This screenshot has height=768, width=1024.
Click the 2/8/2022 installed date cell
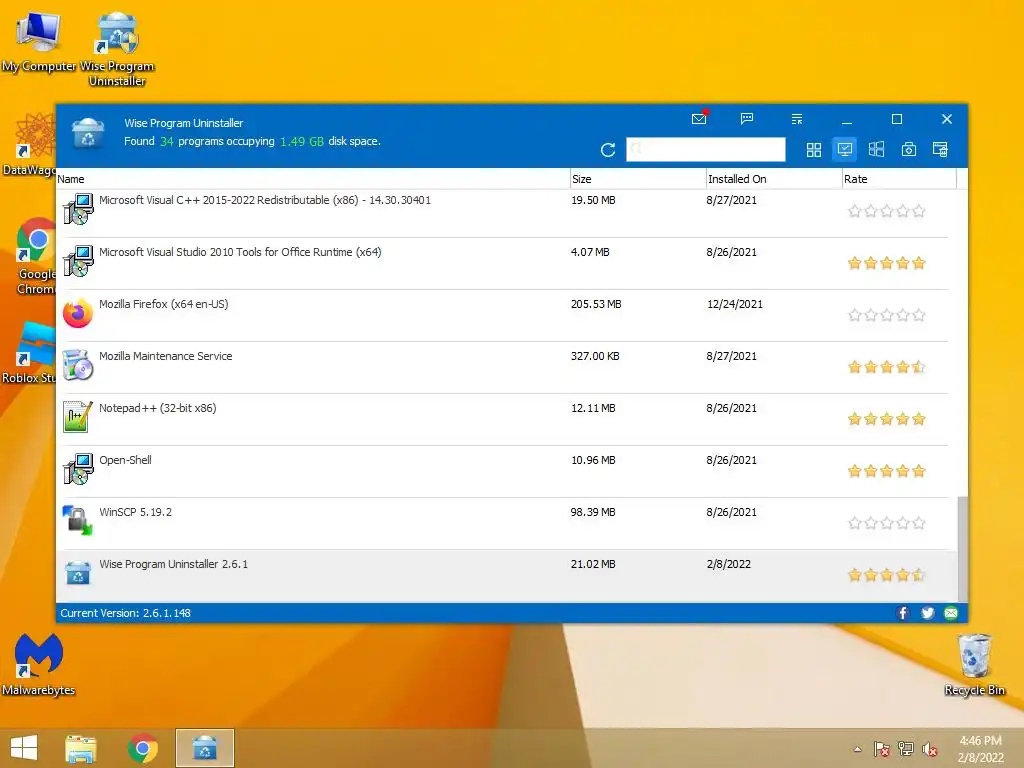[729, 564]
